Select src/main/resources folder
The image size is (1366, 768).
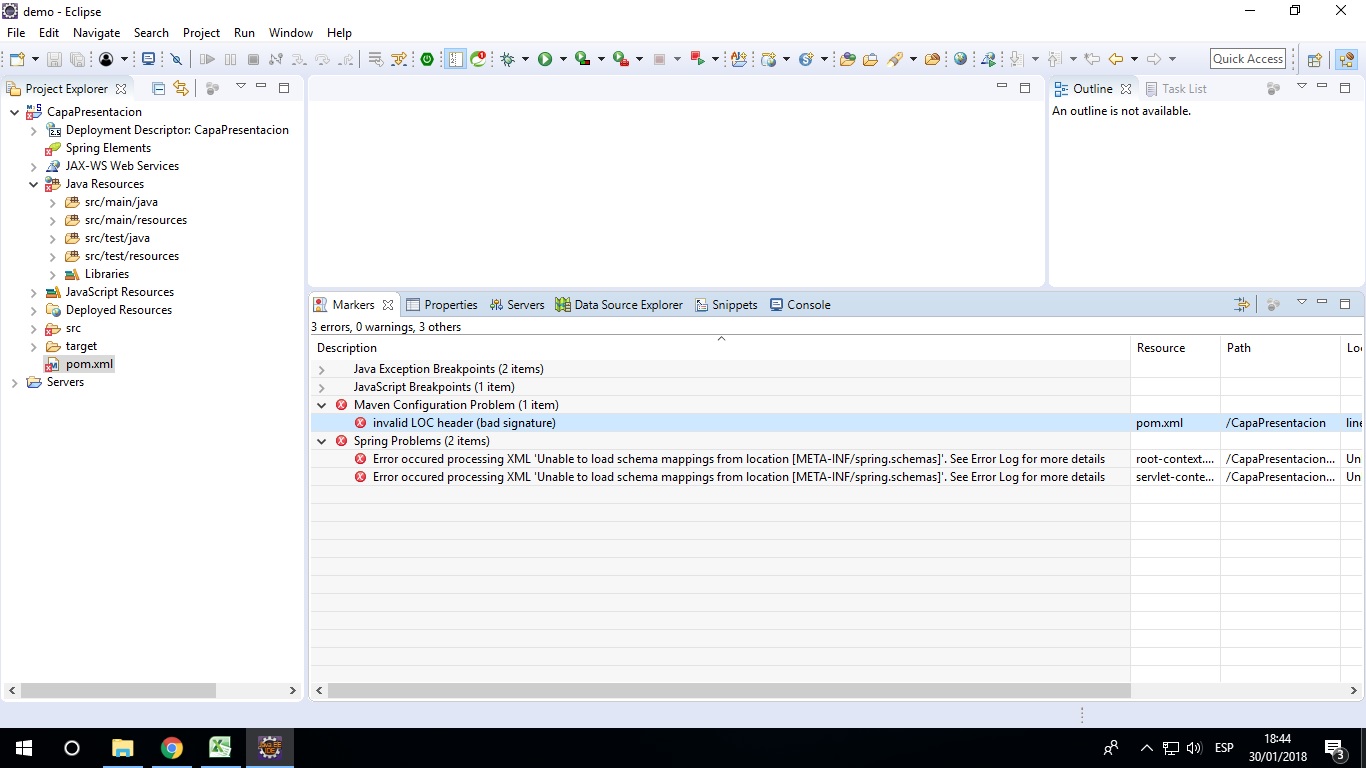click(135, 220)
